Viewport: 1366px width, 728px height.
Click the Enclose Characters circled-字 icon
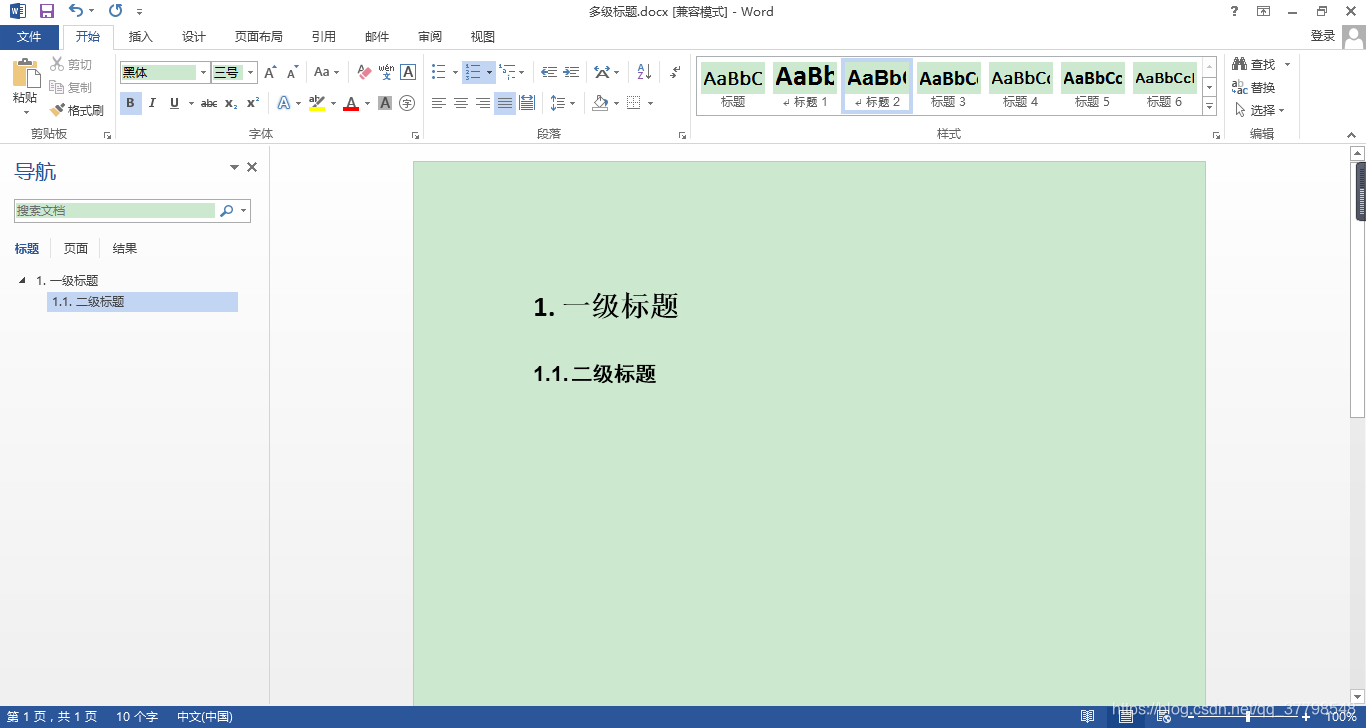click(x=407, y=103)
